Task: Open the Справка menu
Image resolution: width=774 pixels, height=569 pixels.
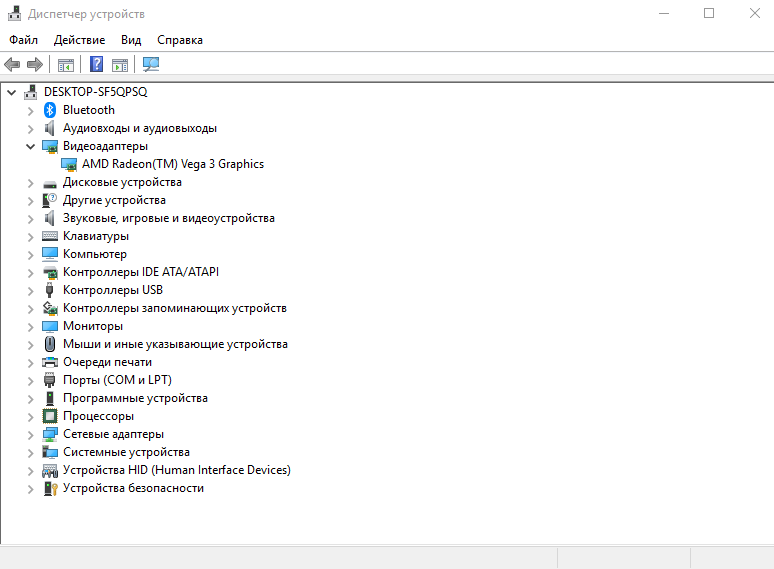Action: [180, 40]
